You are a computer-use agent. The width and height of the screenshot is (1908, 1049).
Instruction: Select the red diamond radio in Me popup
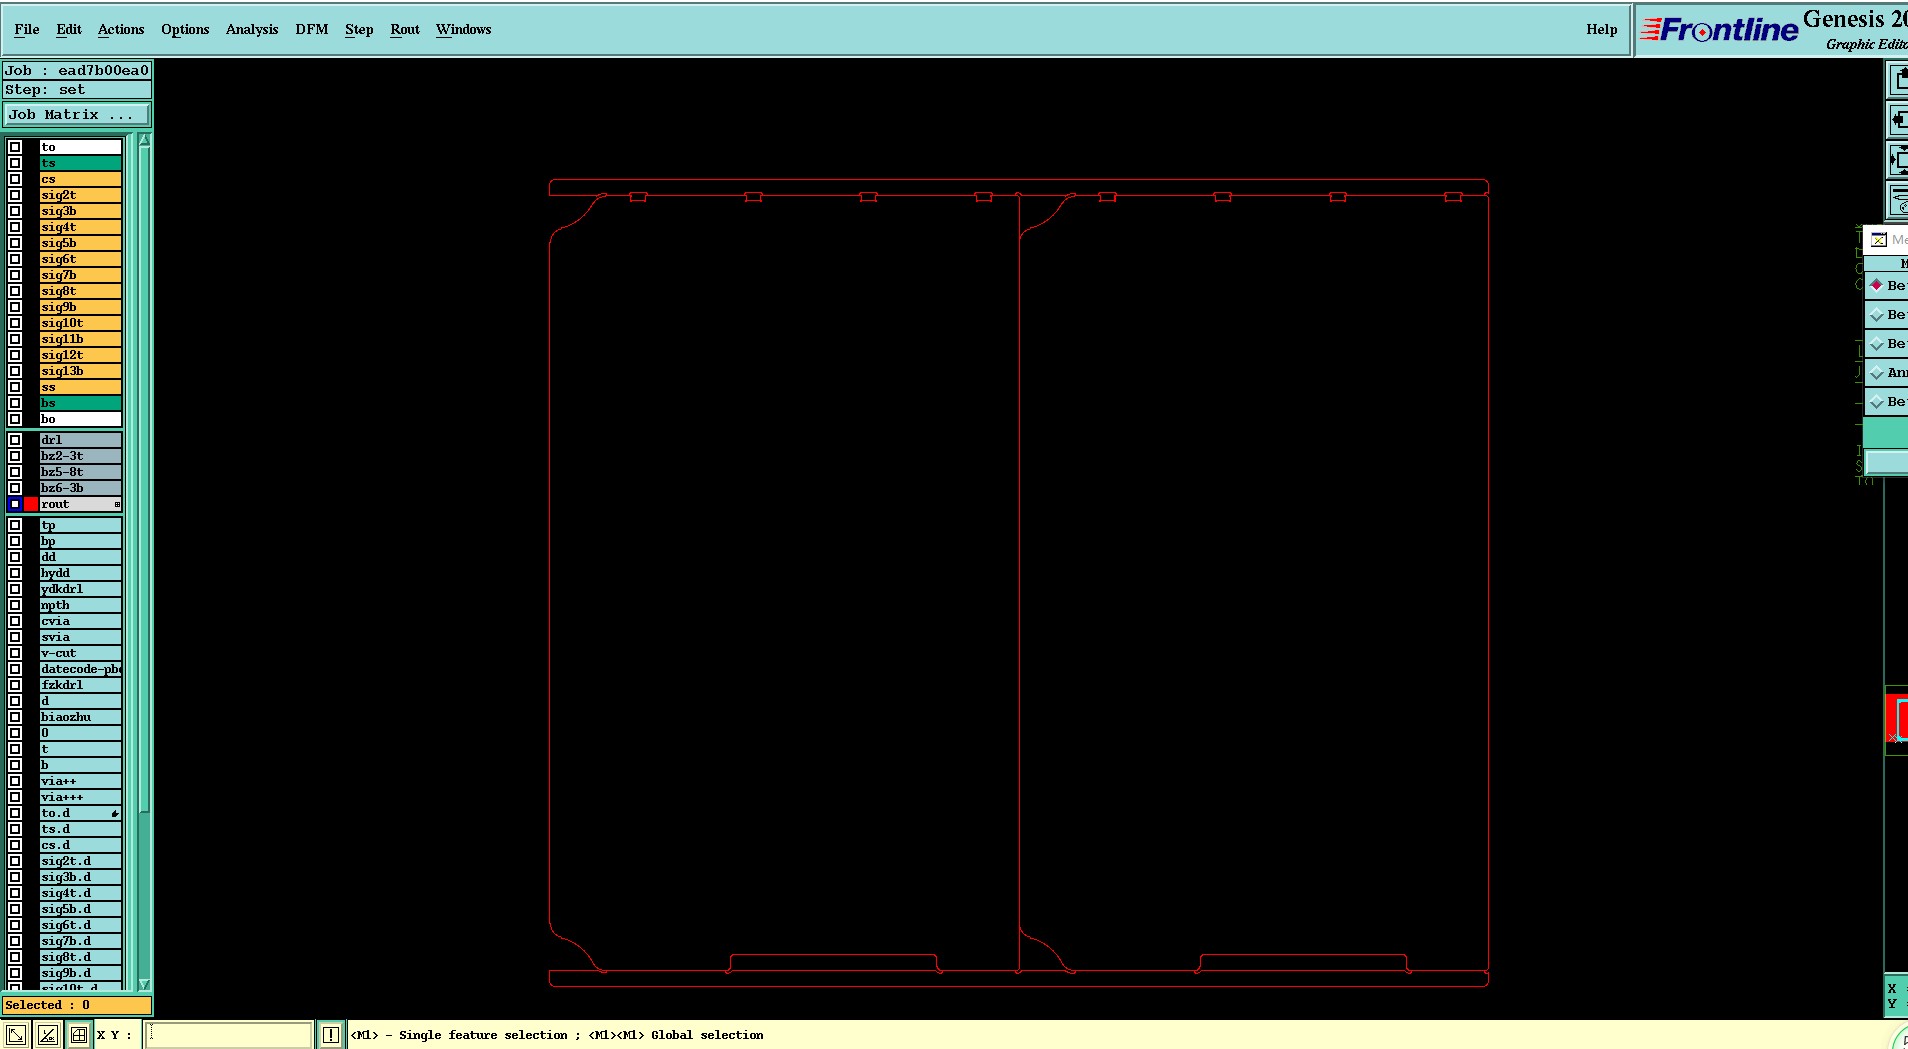coord(1877,285)
